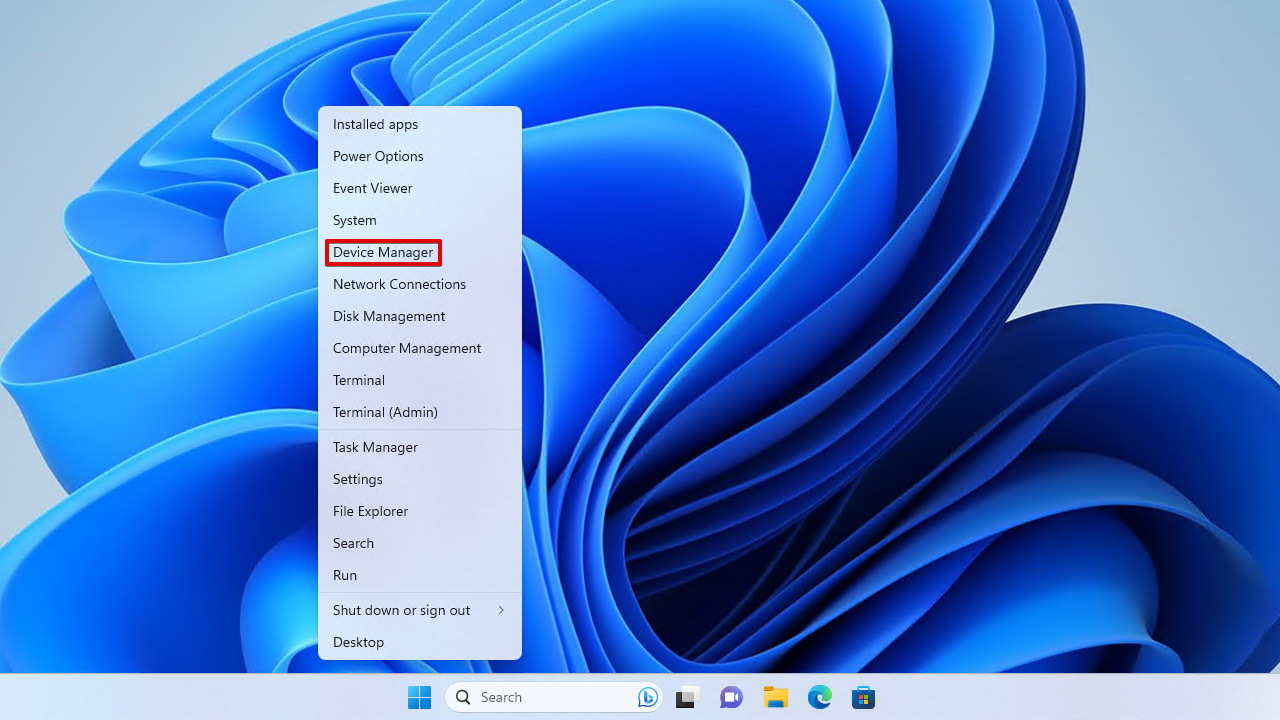Select Device Manager from the context menu
1280x720 pixels.
pos(383,252)
